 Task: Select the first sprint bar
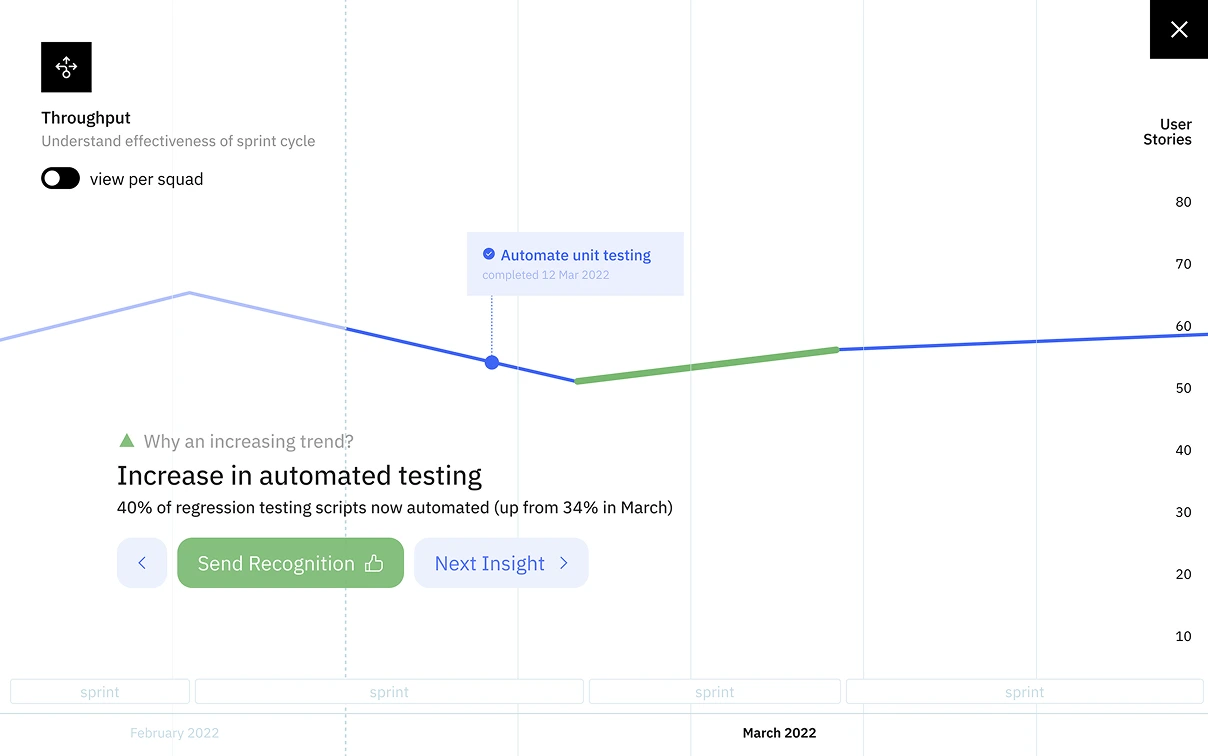[100, 692]
